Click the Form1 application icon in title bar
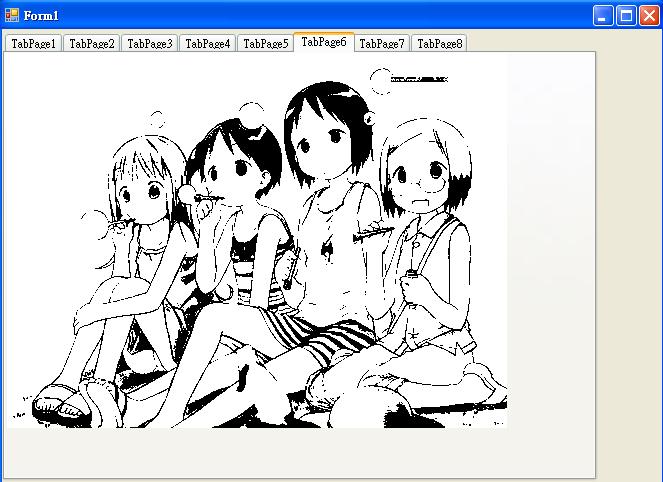The height and width of the screenshot is (482, 663). pos(12,15)
